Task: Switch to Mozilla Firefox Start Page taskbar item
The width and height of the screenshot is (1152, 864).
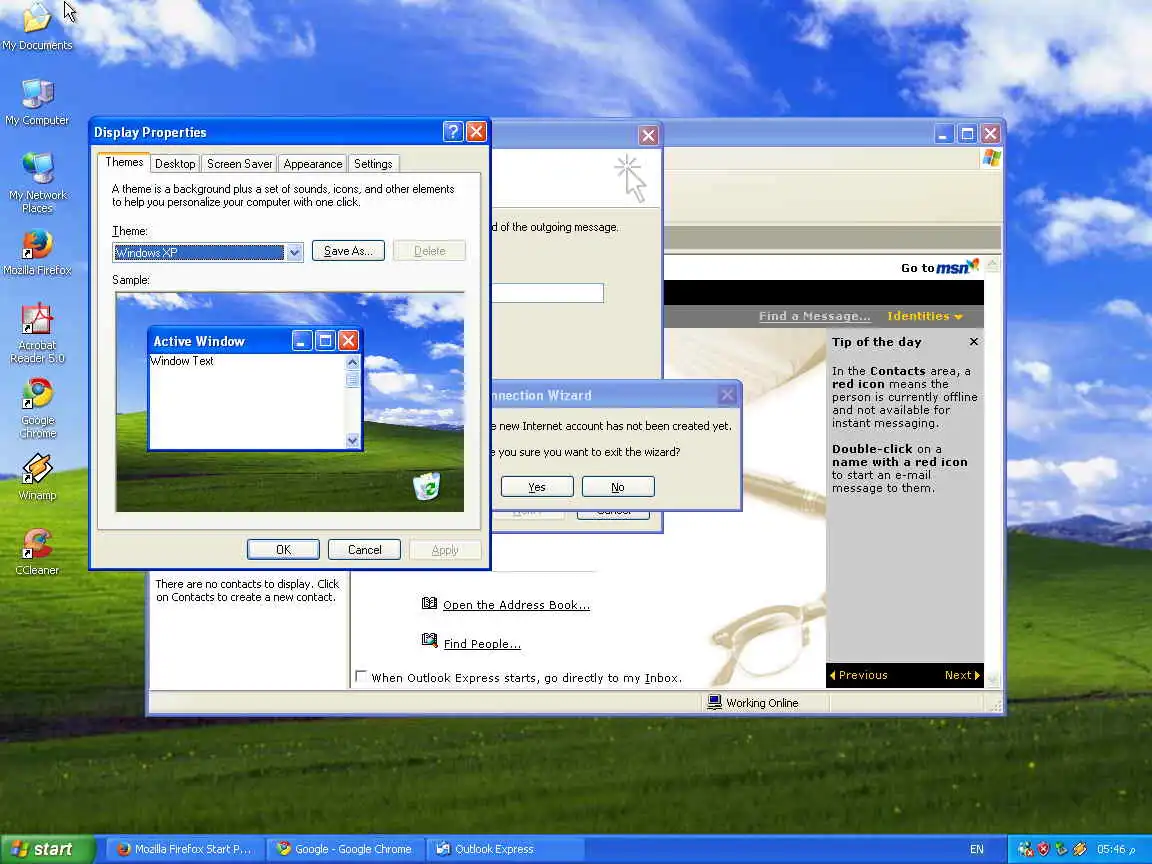Action: pos(184,849)
